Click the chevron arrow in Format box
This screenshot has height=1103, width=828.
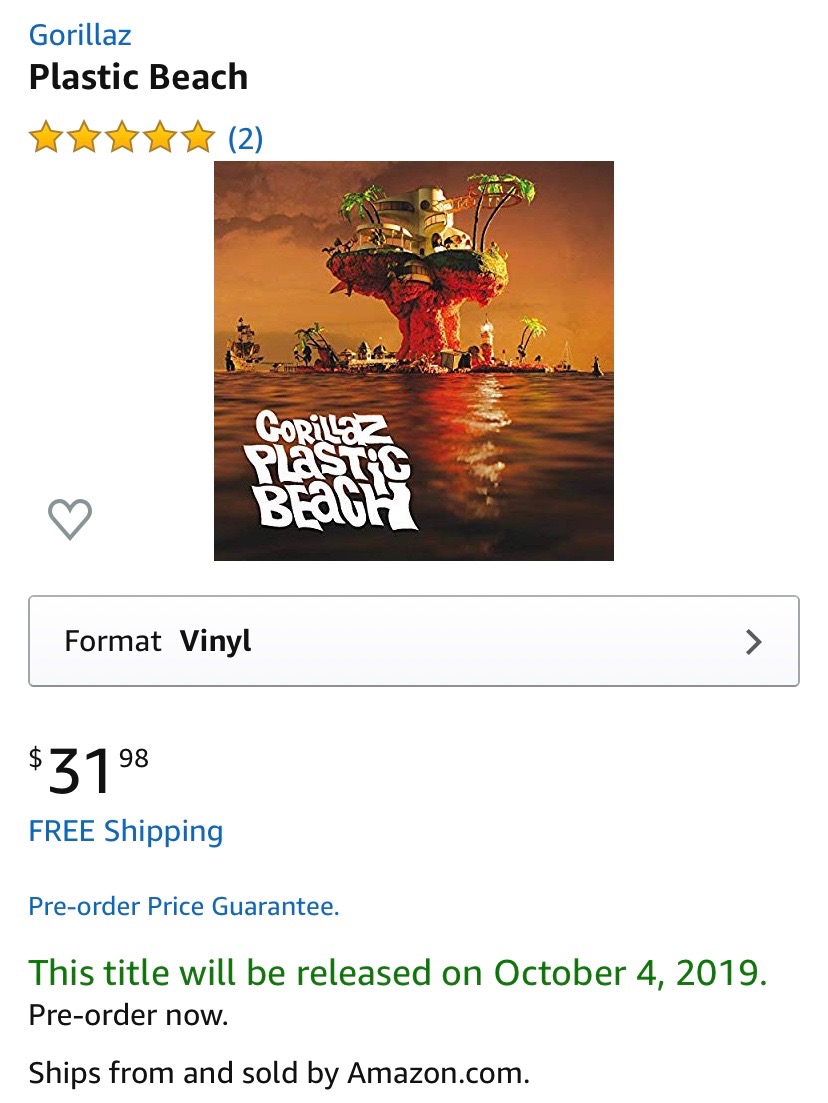(x=753, y=642)
